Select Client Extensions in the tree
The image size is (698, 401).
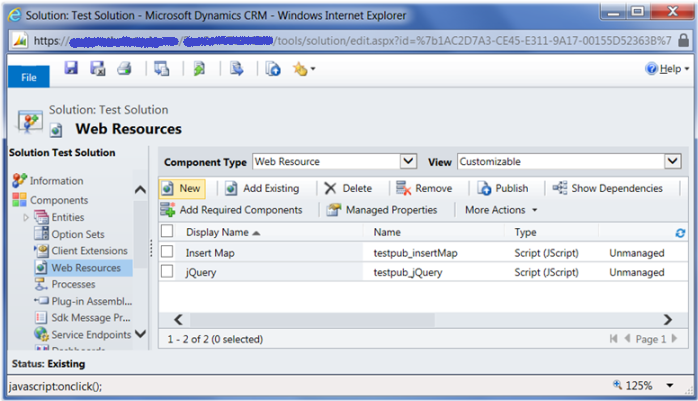(89, 251)
